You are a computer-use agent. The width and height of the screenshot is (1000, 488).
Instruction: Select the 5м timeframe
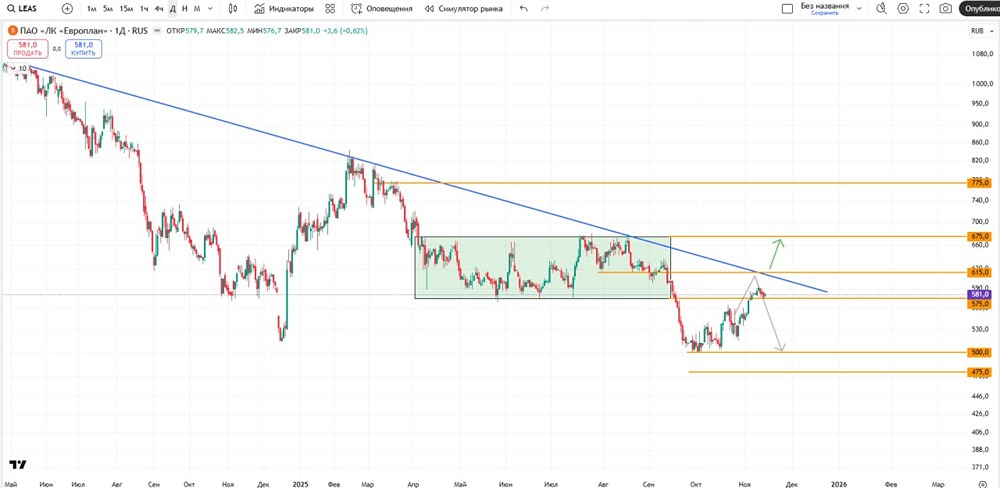[108, 9]
